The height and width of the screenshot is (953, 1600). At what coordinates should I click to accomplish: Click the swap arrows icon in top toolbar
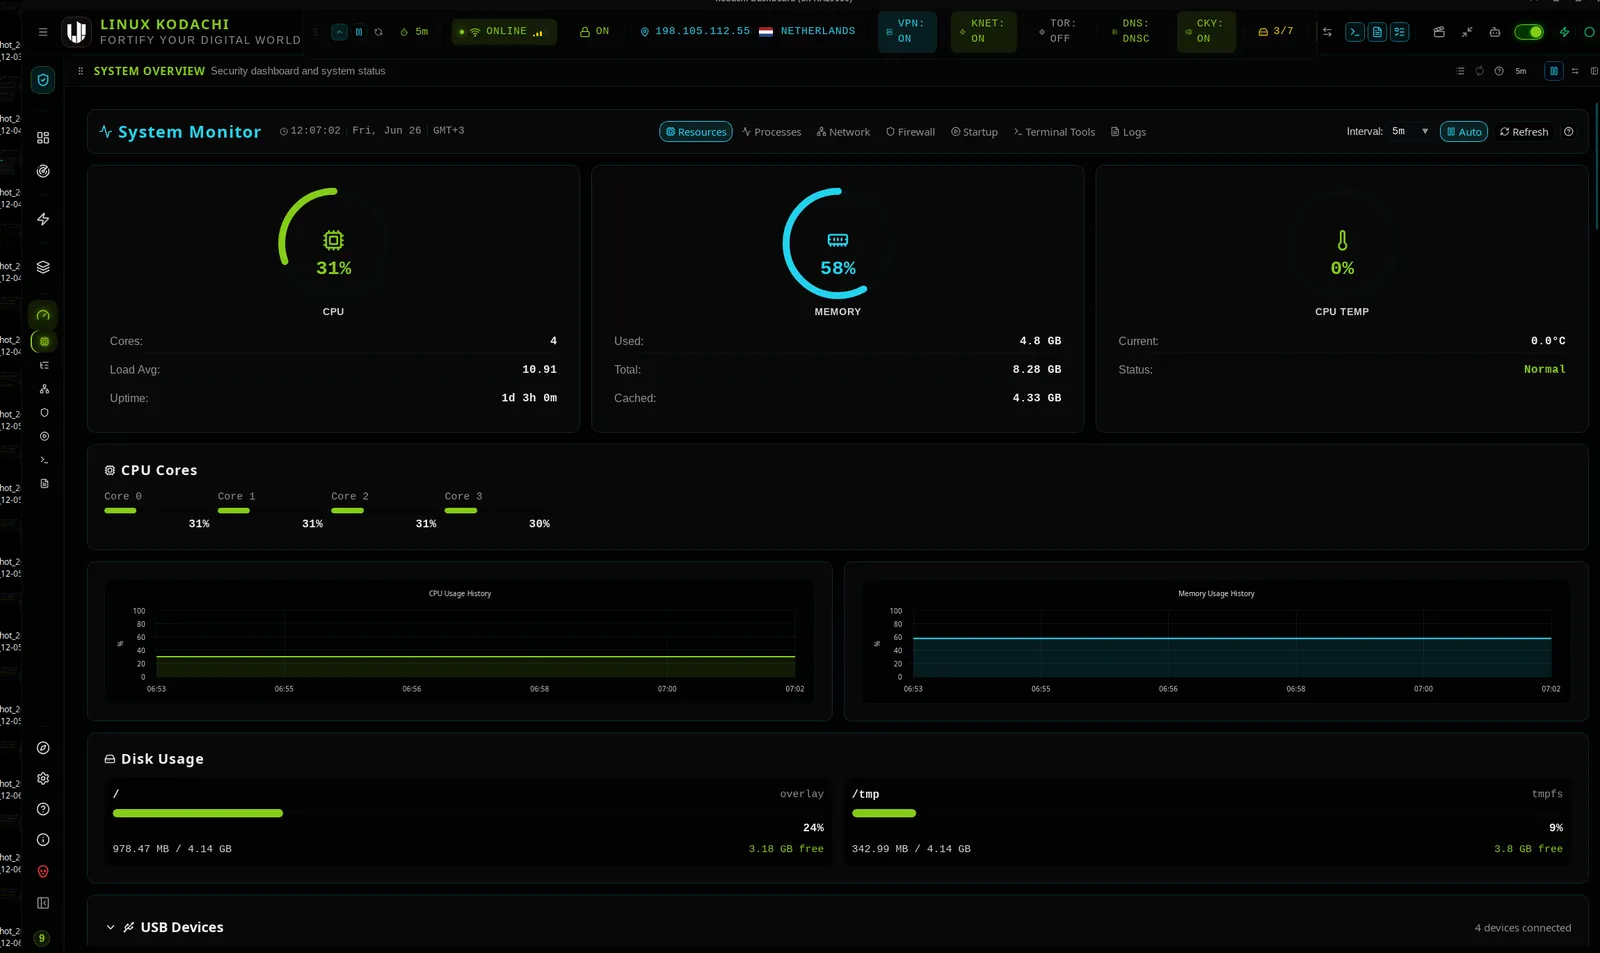click(1327, 32)
